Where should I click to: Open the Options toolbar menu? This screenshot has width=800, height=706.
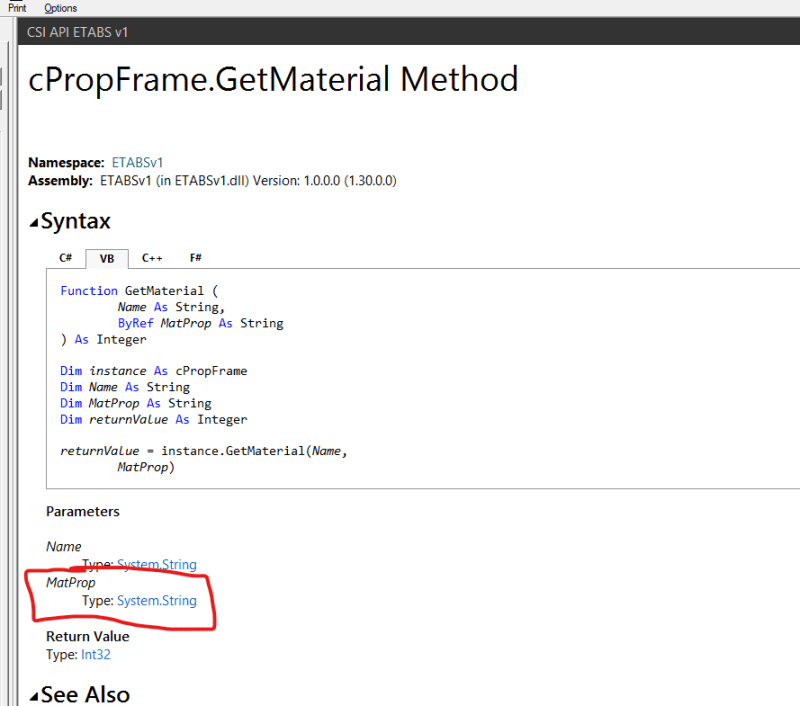pos(60,8)
